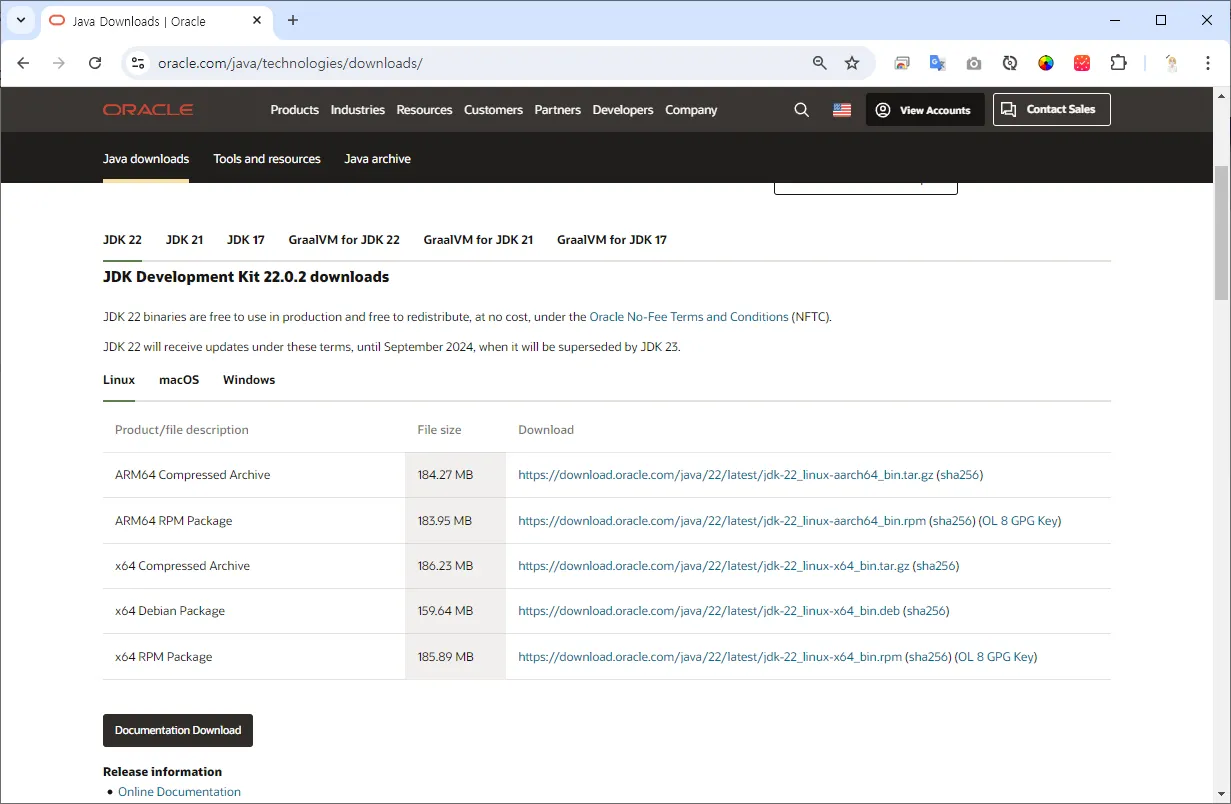Open the Chrome profile avatar

click(x=1172, y=63)
